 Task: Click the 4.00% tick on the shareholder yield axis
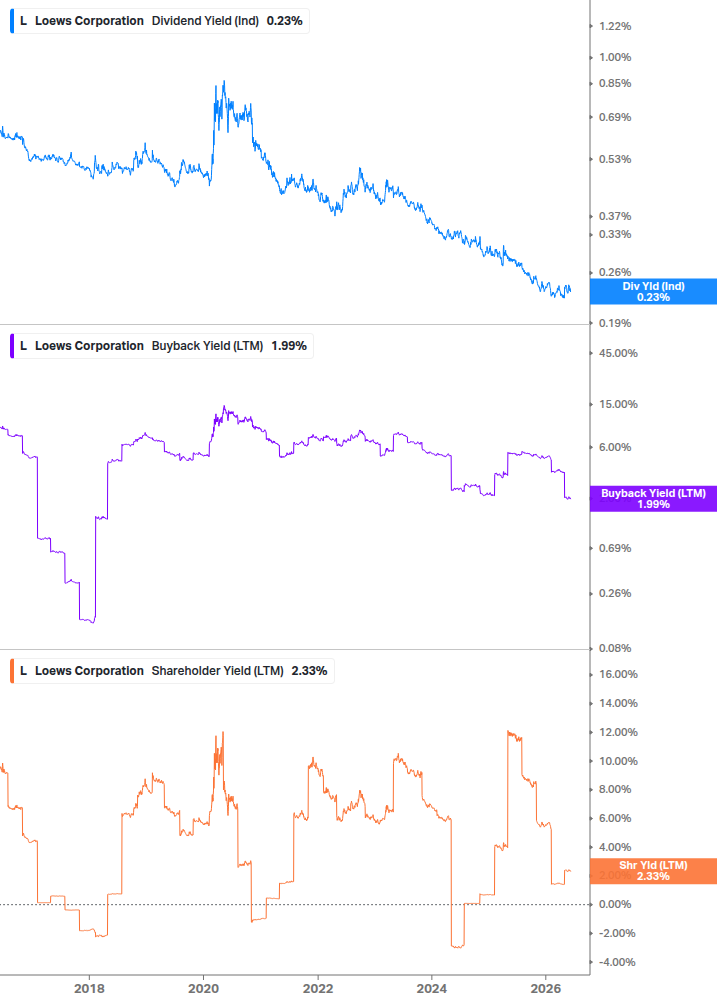615,847
